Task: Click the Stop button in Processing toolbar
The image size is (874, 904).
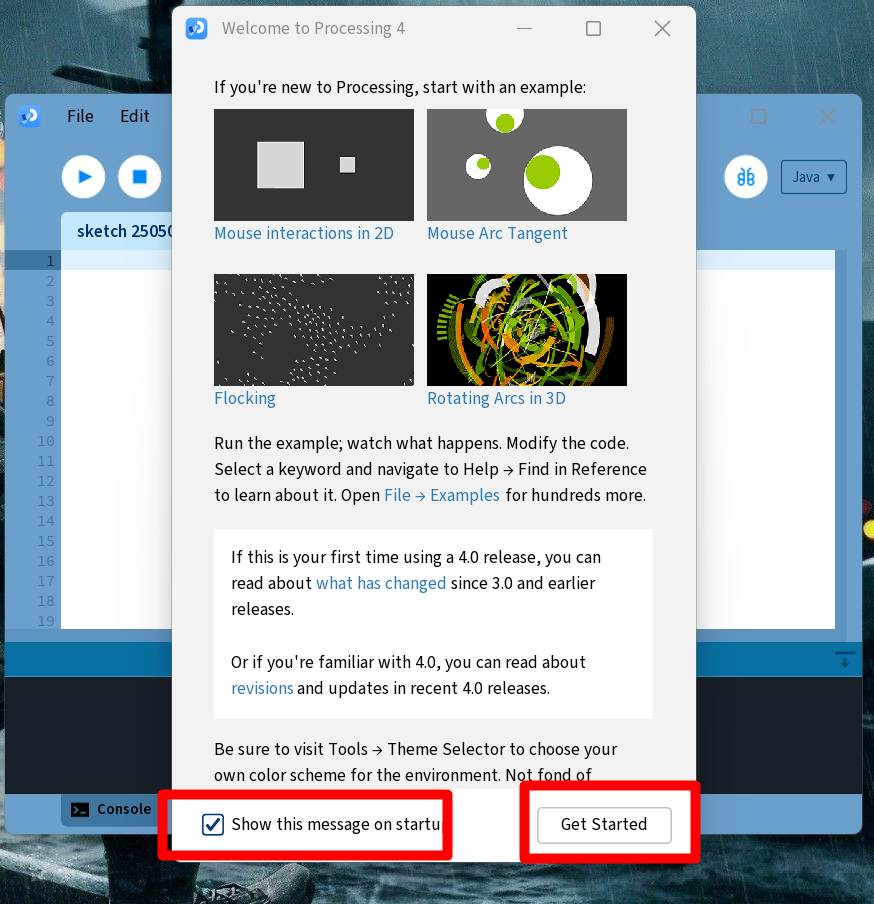Action: tap(140, 176)
